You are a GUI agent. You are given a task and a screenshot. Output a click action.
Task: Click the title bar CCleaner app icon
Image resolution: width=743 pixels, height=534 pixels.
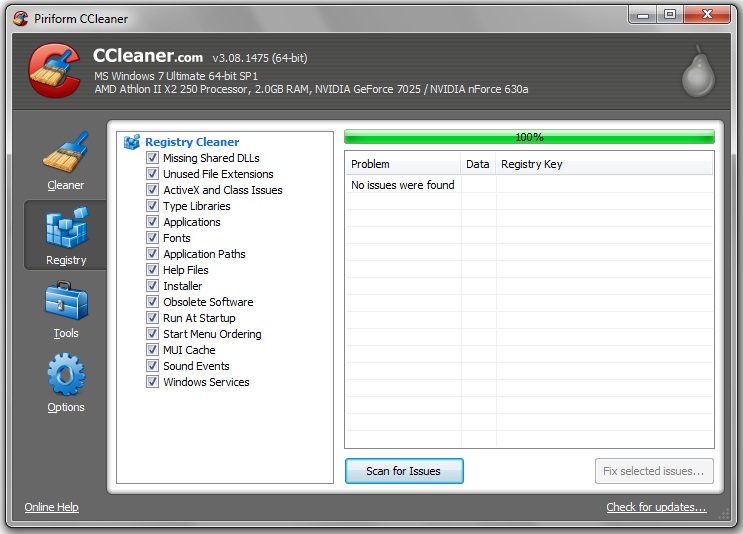coord(20,18)
